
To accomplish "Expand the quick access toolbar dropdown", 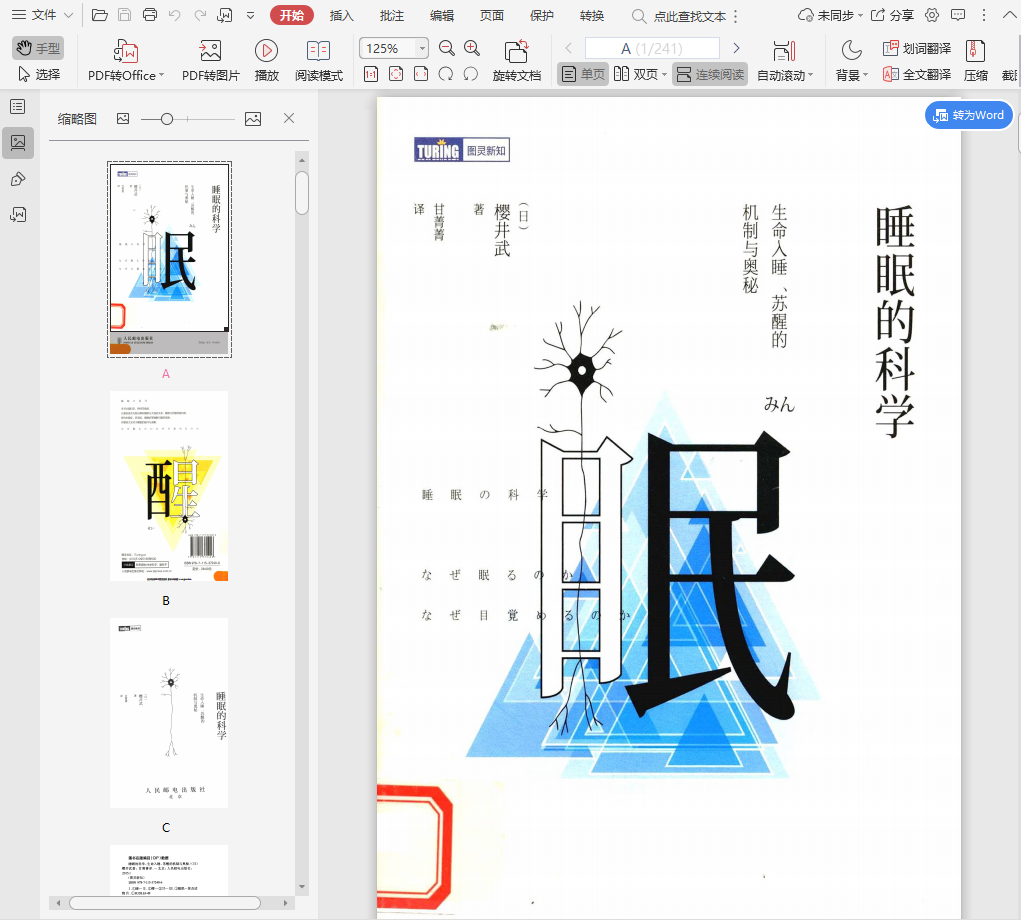I will pos(250,16).
